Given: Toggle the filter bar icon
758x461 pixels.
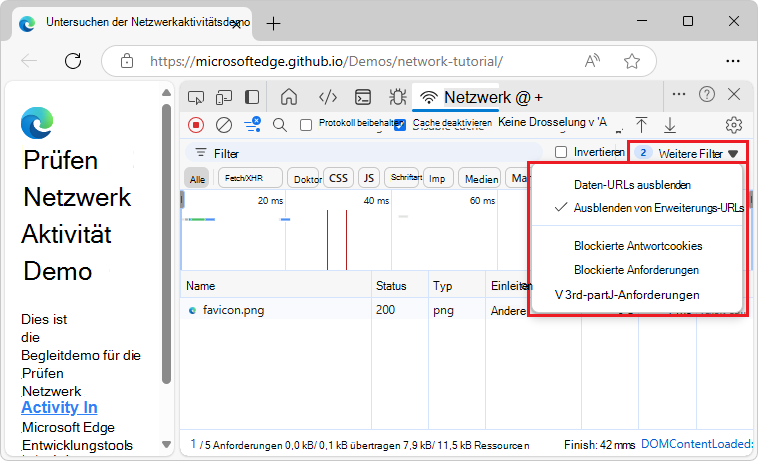Looking at the screenshot, I should [x=252, y=125].
